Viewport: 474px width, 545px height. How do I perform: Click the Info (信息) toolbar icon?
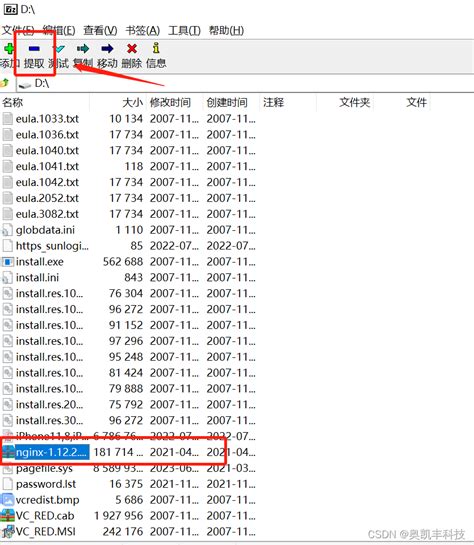tap(156, 48)
